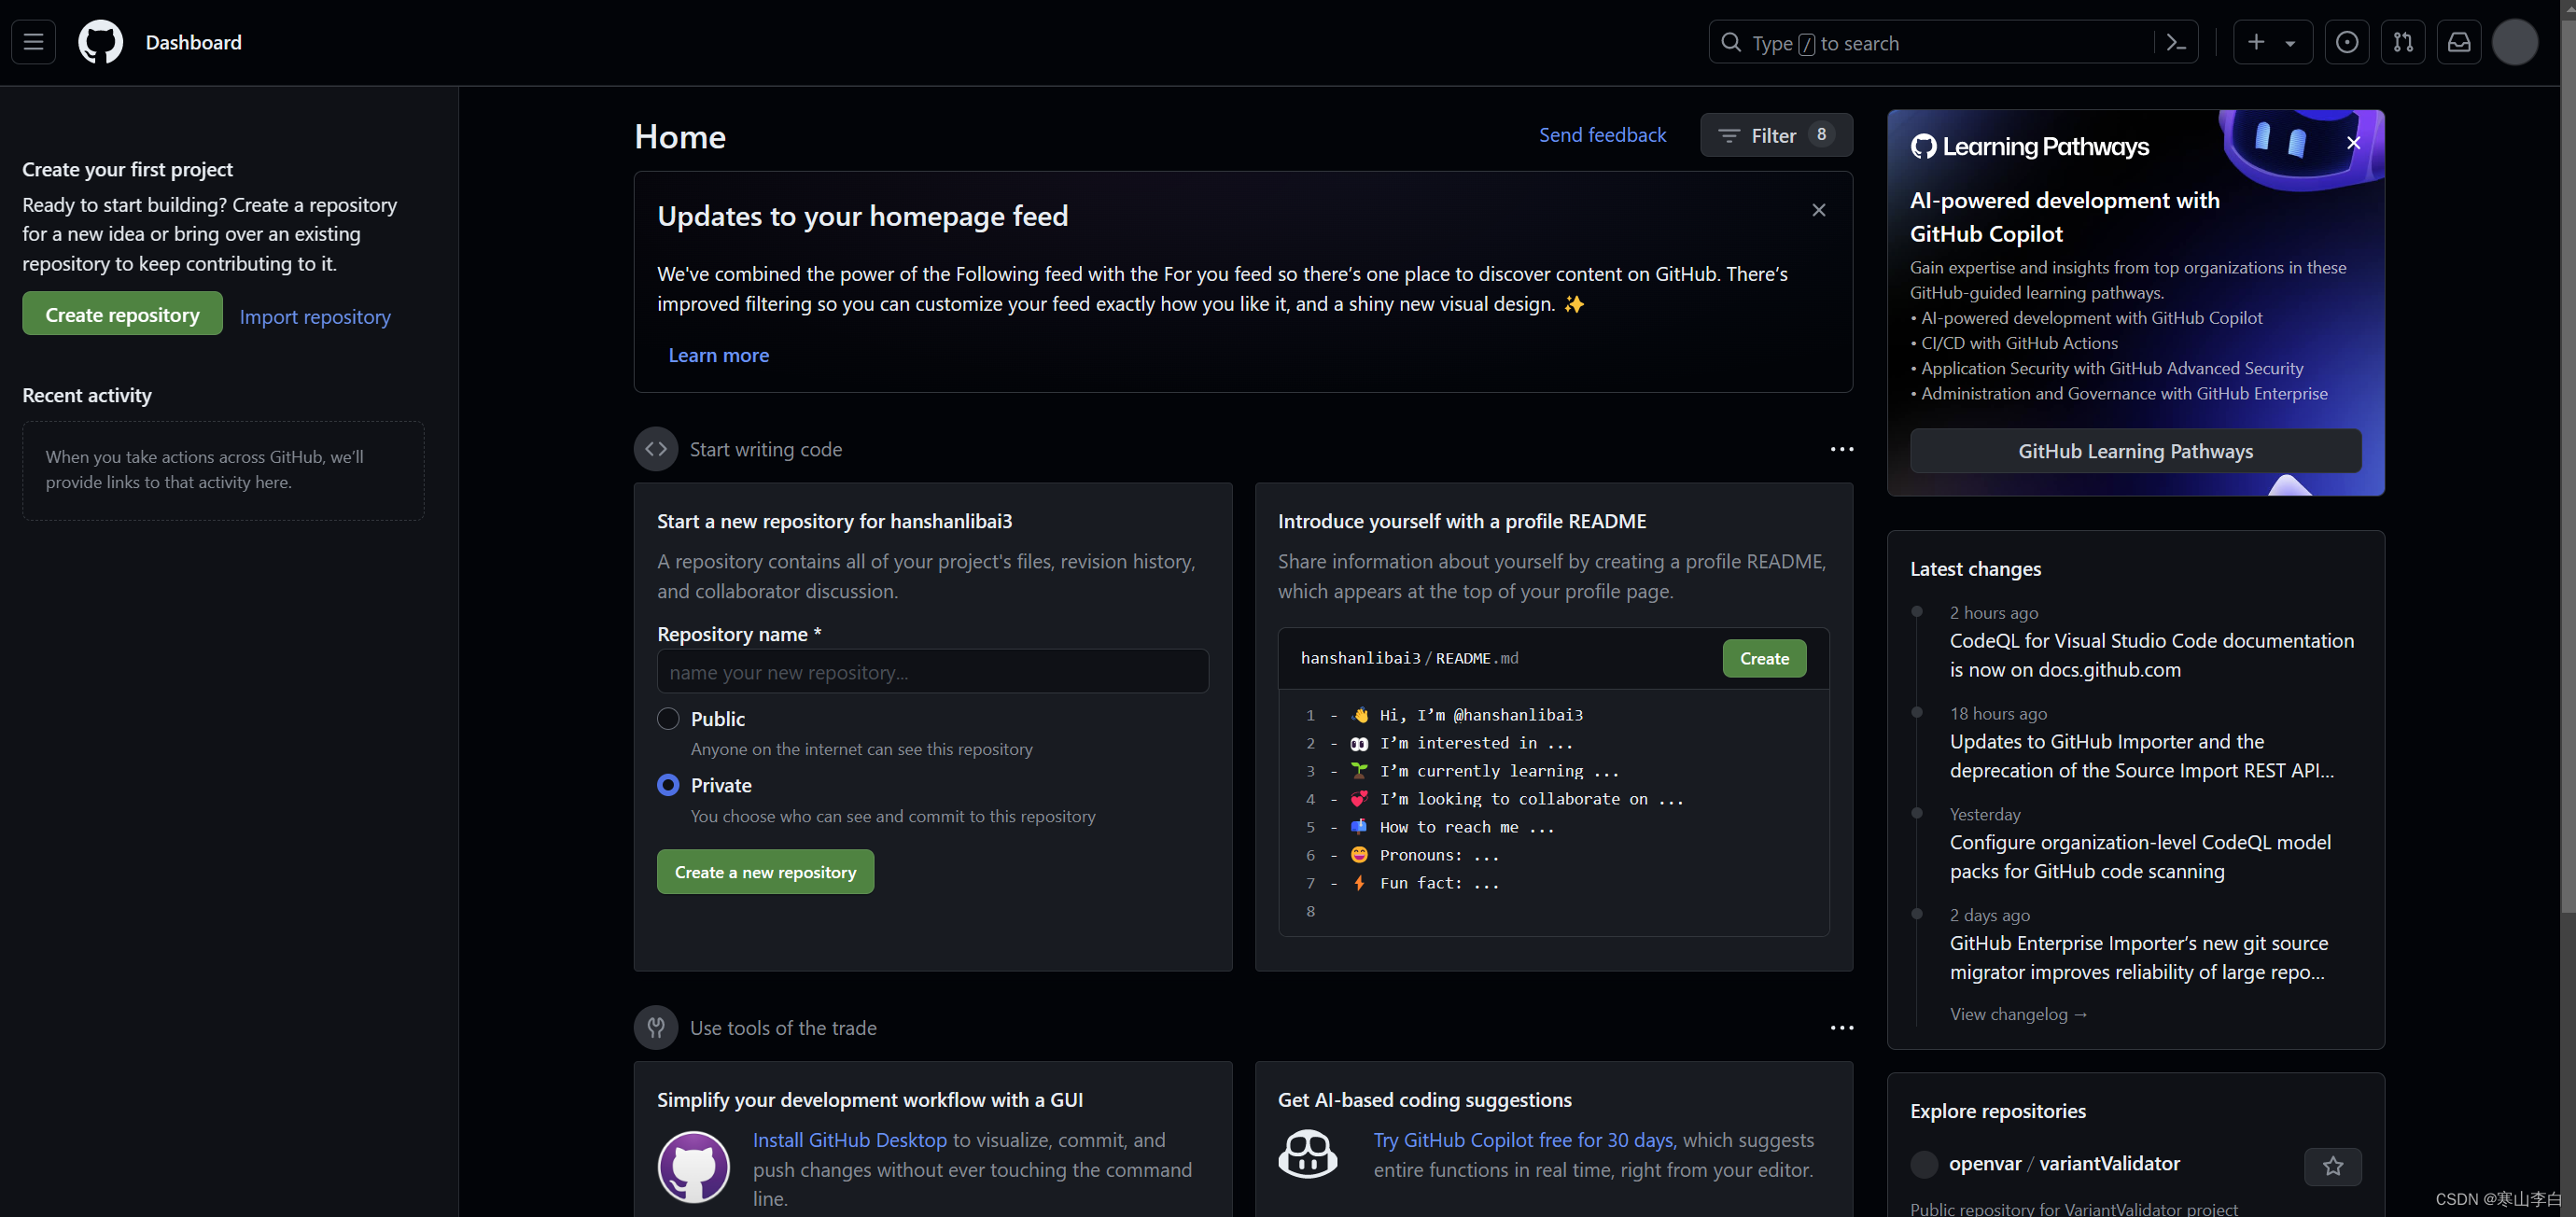The image size is (2576, 1217).
Task: Click the hanshanlibai3 / README.md filename
Action: [1409, 658]
